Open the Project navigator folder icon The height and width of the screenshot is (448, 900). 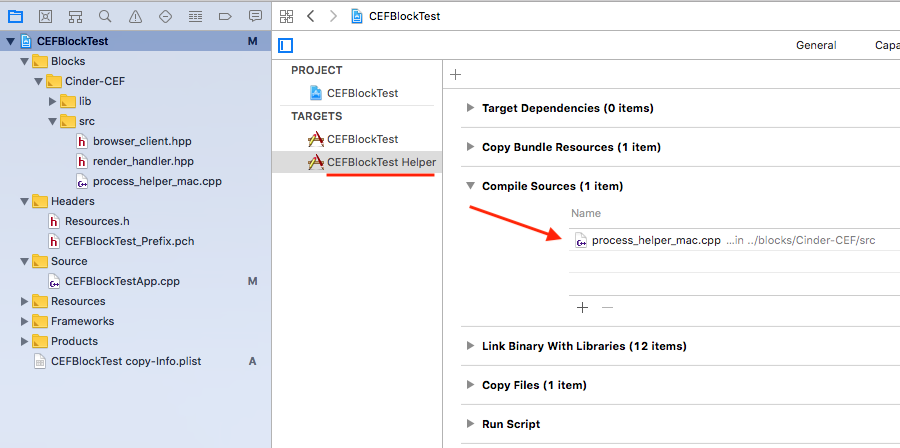[15, 16]
